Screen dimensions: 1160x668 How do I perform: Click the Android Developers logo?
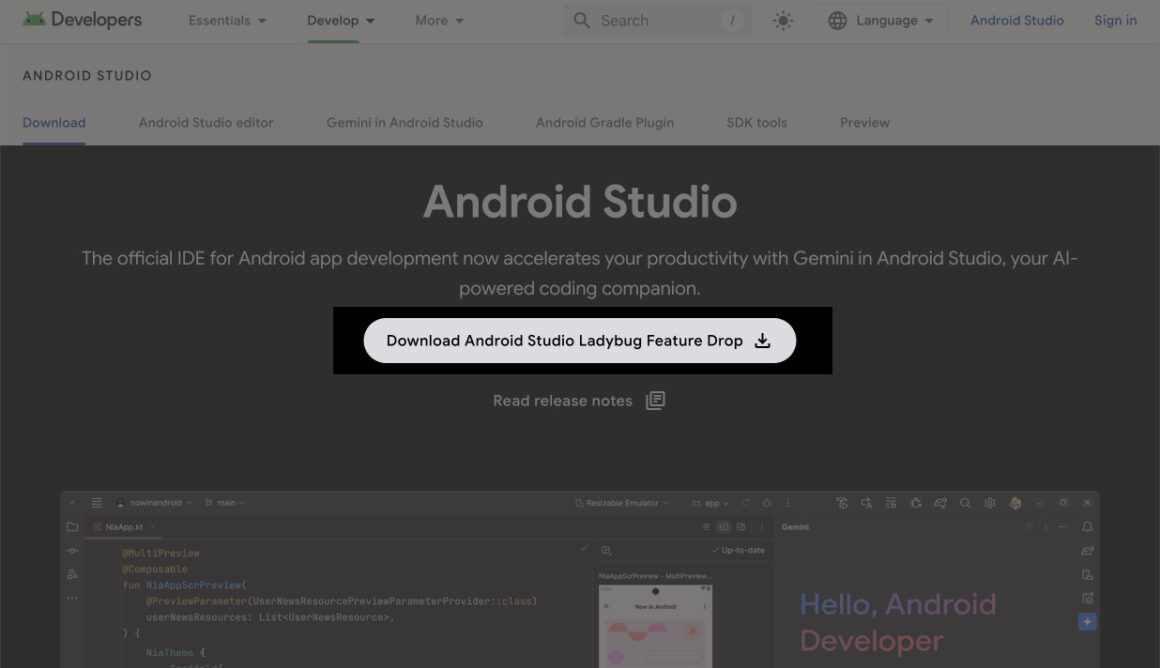pyautogui.click(x=83, y=19)
